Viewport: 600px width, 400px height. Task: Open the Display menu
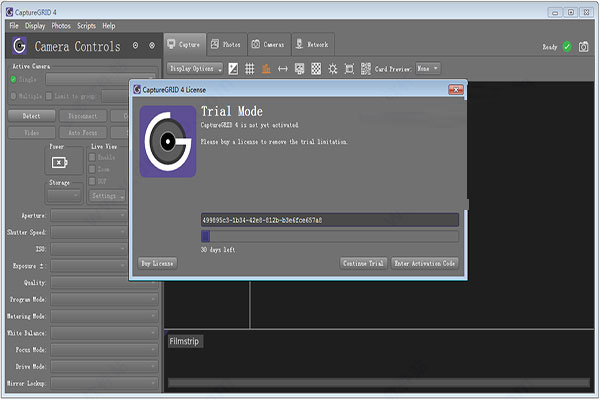click(x=35, y=26)
